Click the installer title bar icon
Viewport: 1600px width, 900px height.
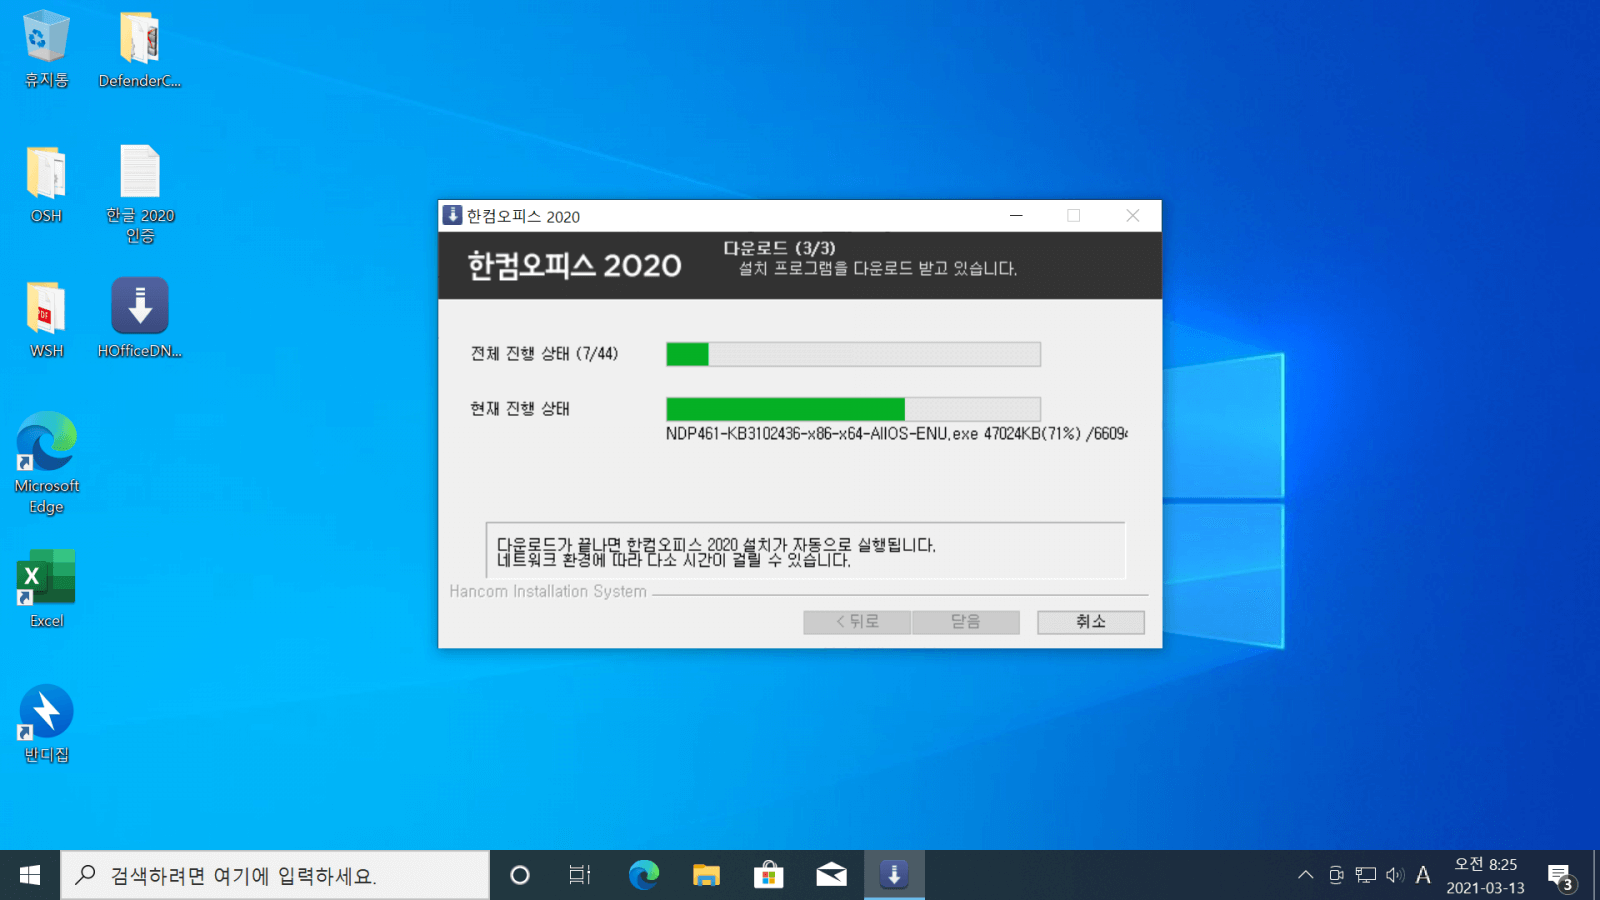point(452,216)
